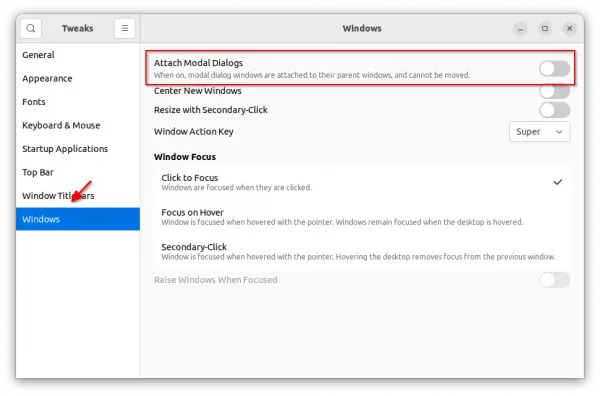600x396 pixels.
Task: Enable Attach Modal Dialogs switch
Action: 554,69
